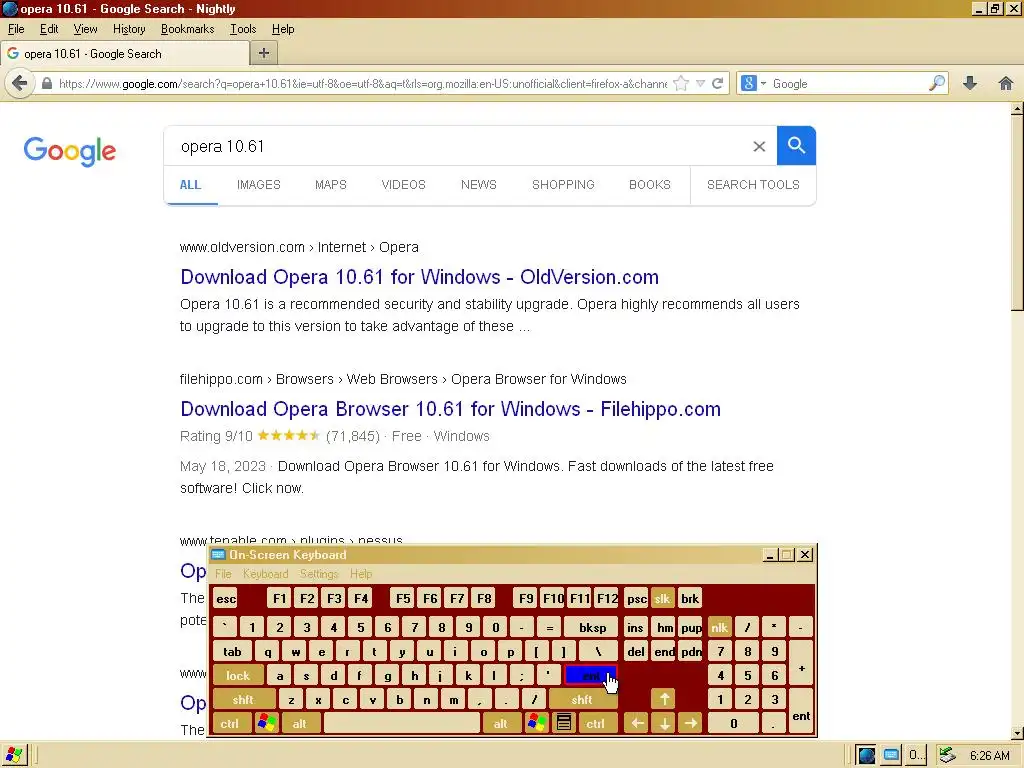Image resolution: width=1024 pixels, height=768 pixels.
Task: Open the URL bar history dropdown arrow
Action: pyautogui.click(x=700, y=84)
